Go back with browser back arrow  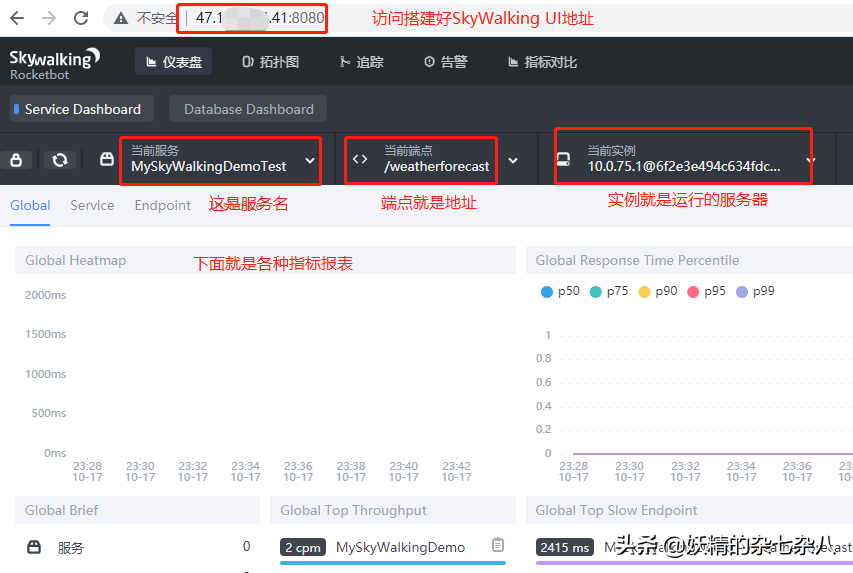(x=17, y=19)
